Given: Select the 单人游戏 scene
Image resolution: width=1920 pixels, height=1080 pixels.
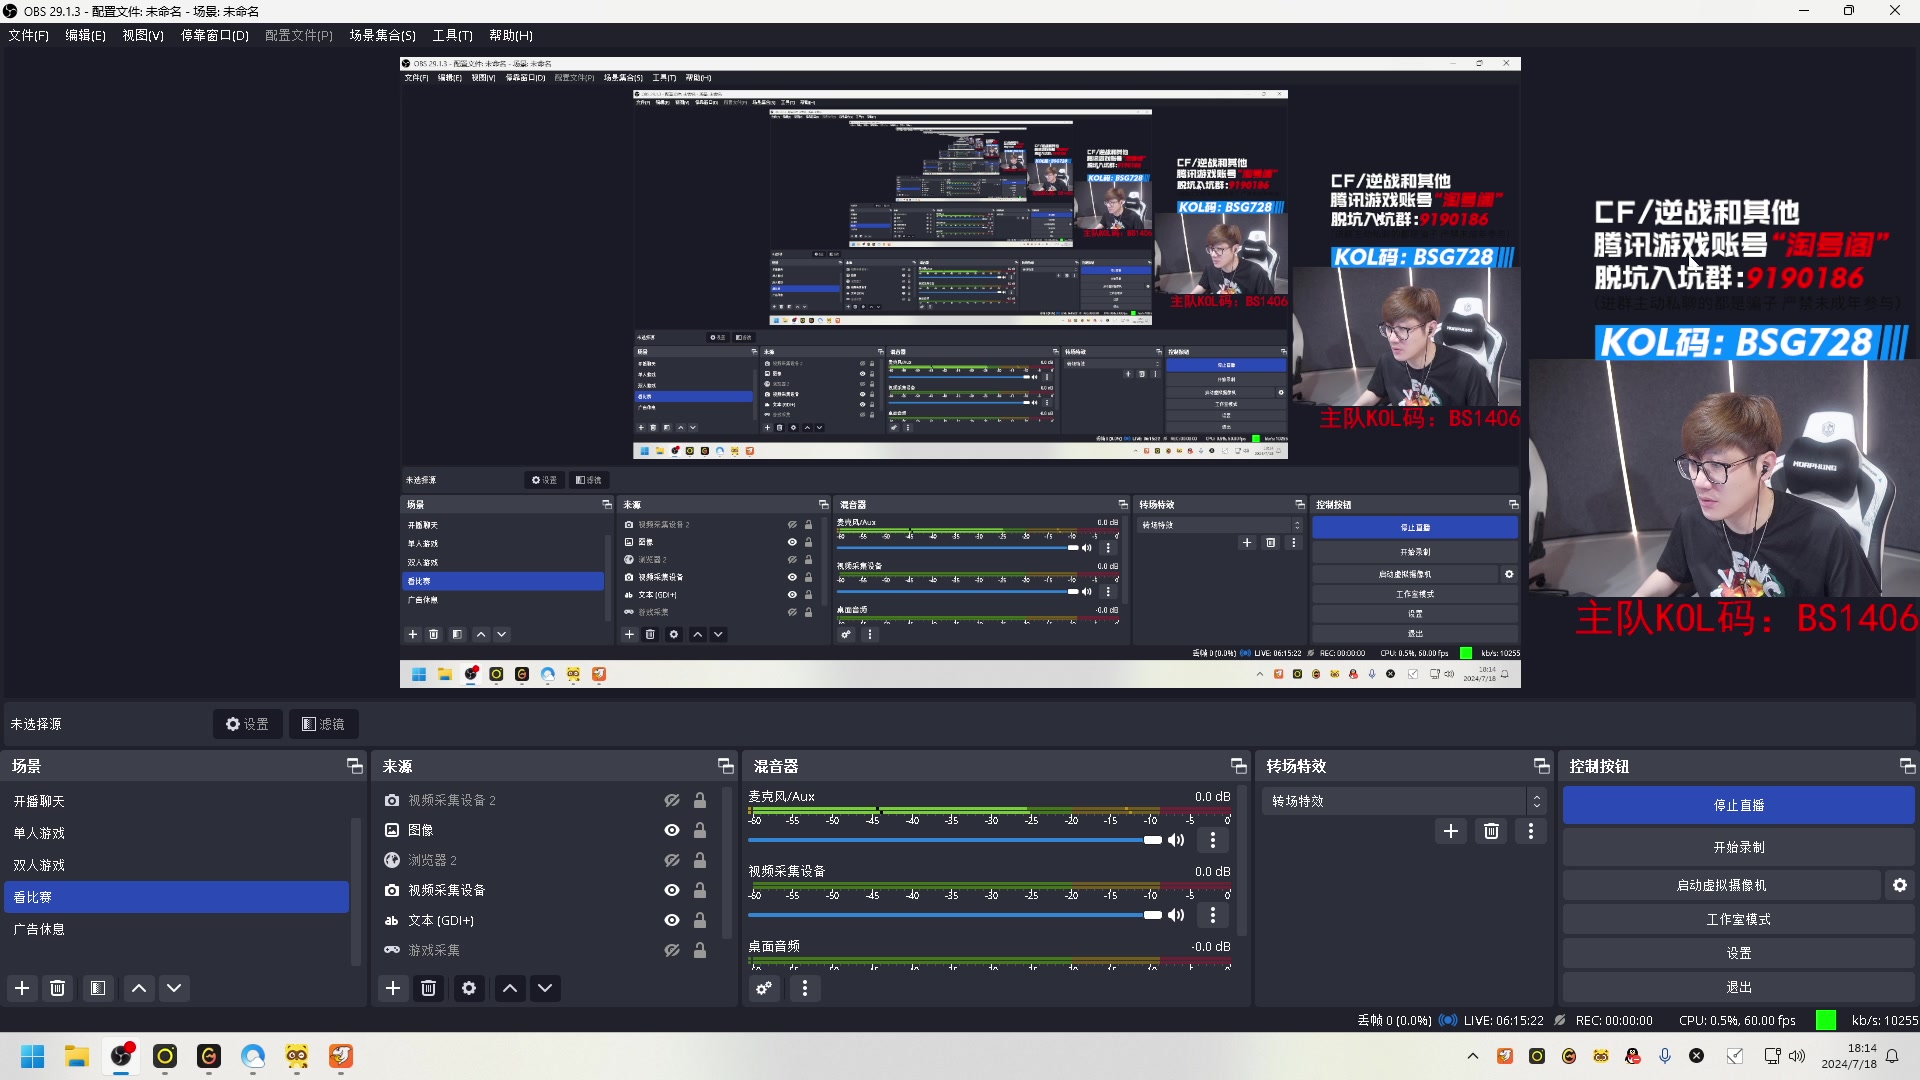Looking at the screenshot, I should tap(177, 833).
